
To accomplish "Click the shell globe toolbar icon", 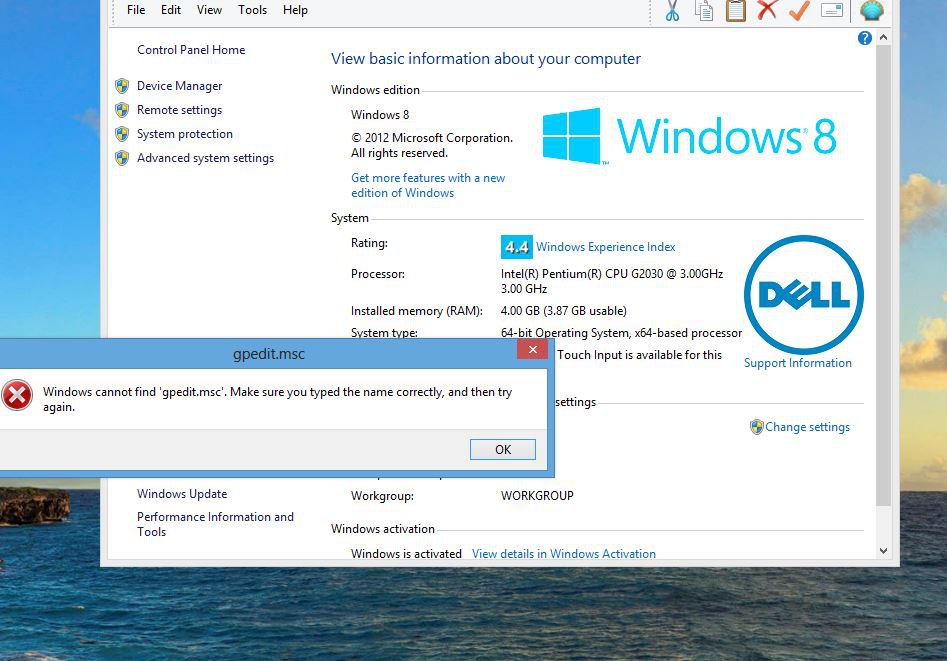I will (872, 10).
